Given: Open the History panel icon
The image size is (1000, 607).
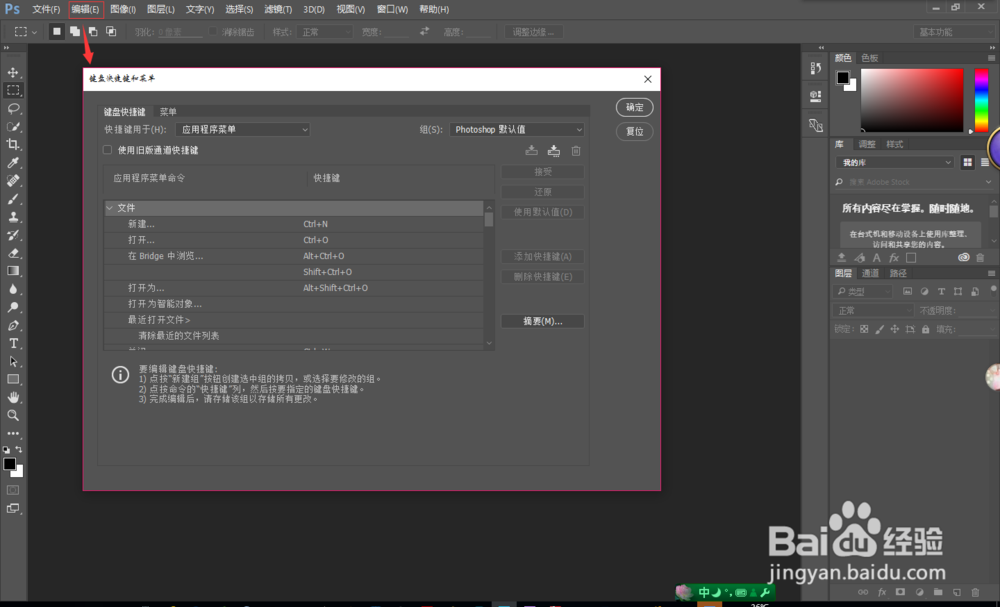Looking at the screenshot, I should (x=816, y=68).
